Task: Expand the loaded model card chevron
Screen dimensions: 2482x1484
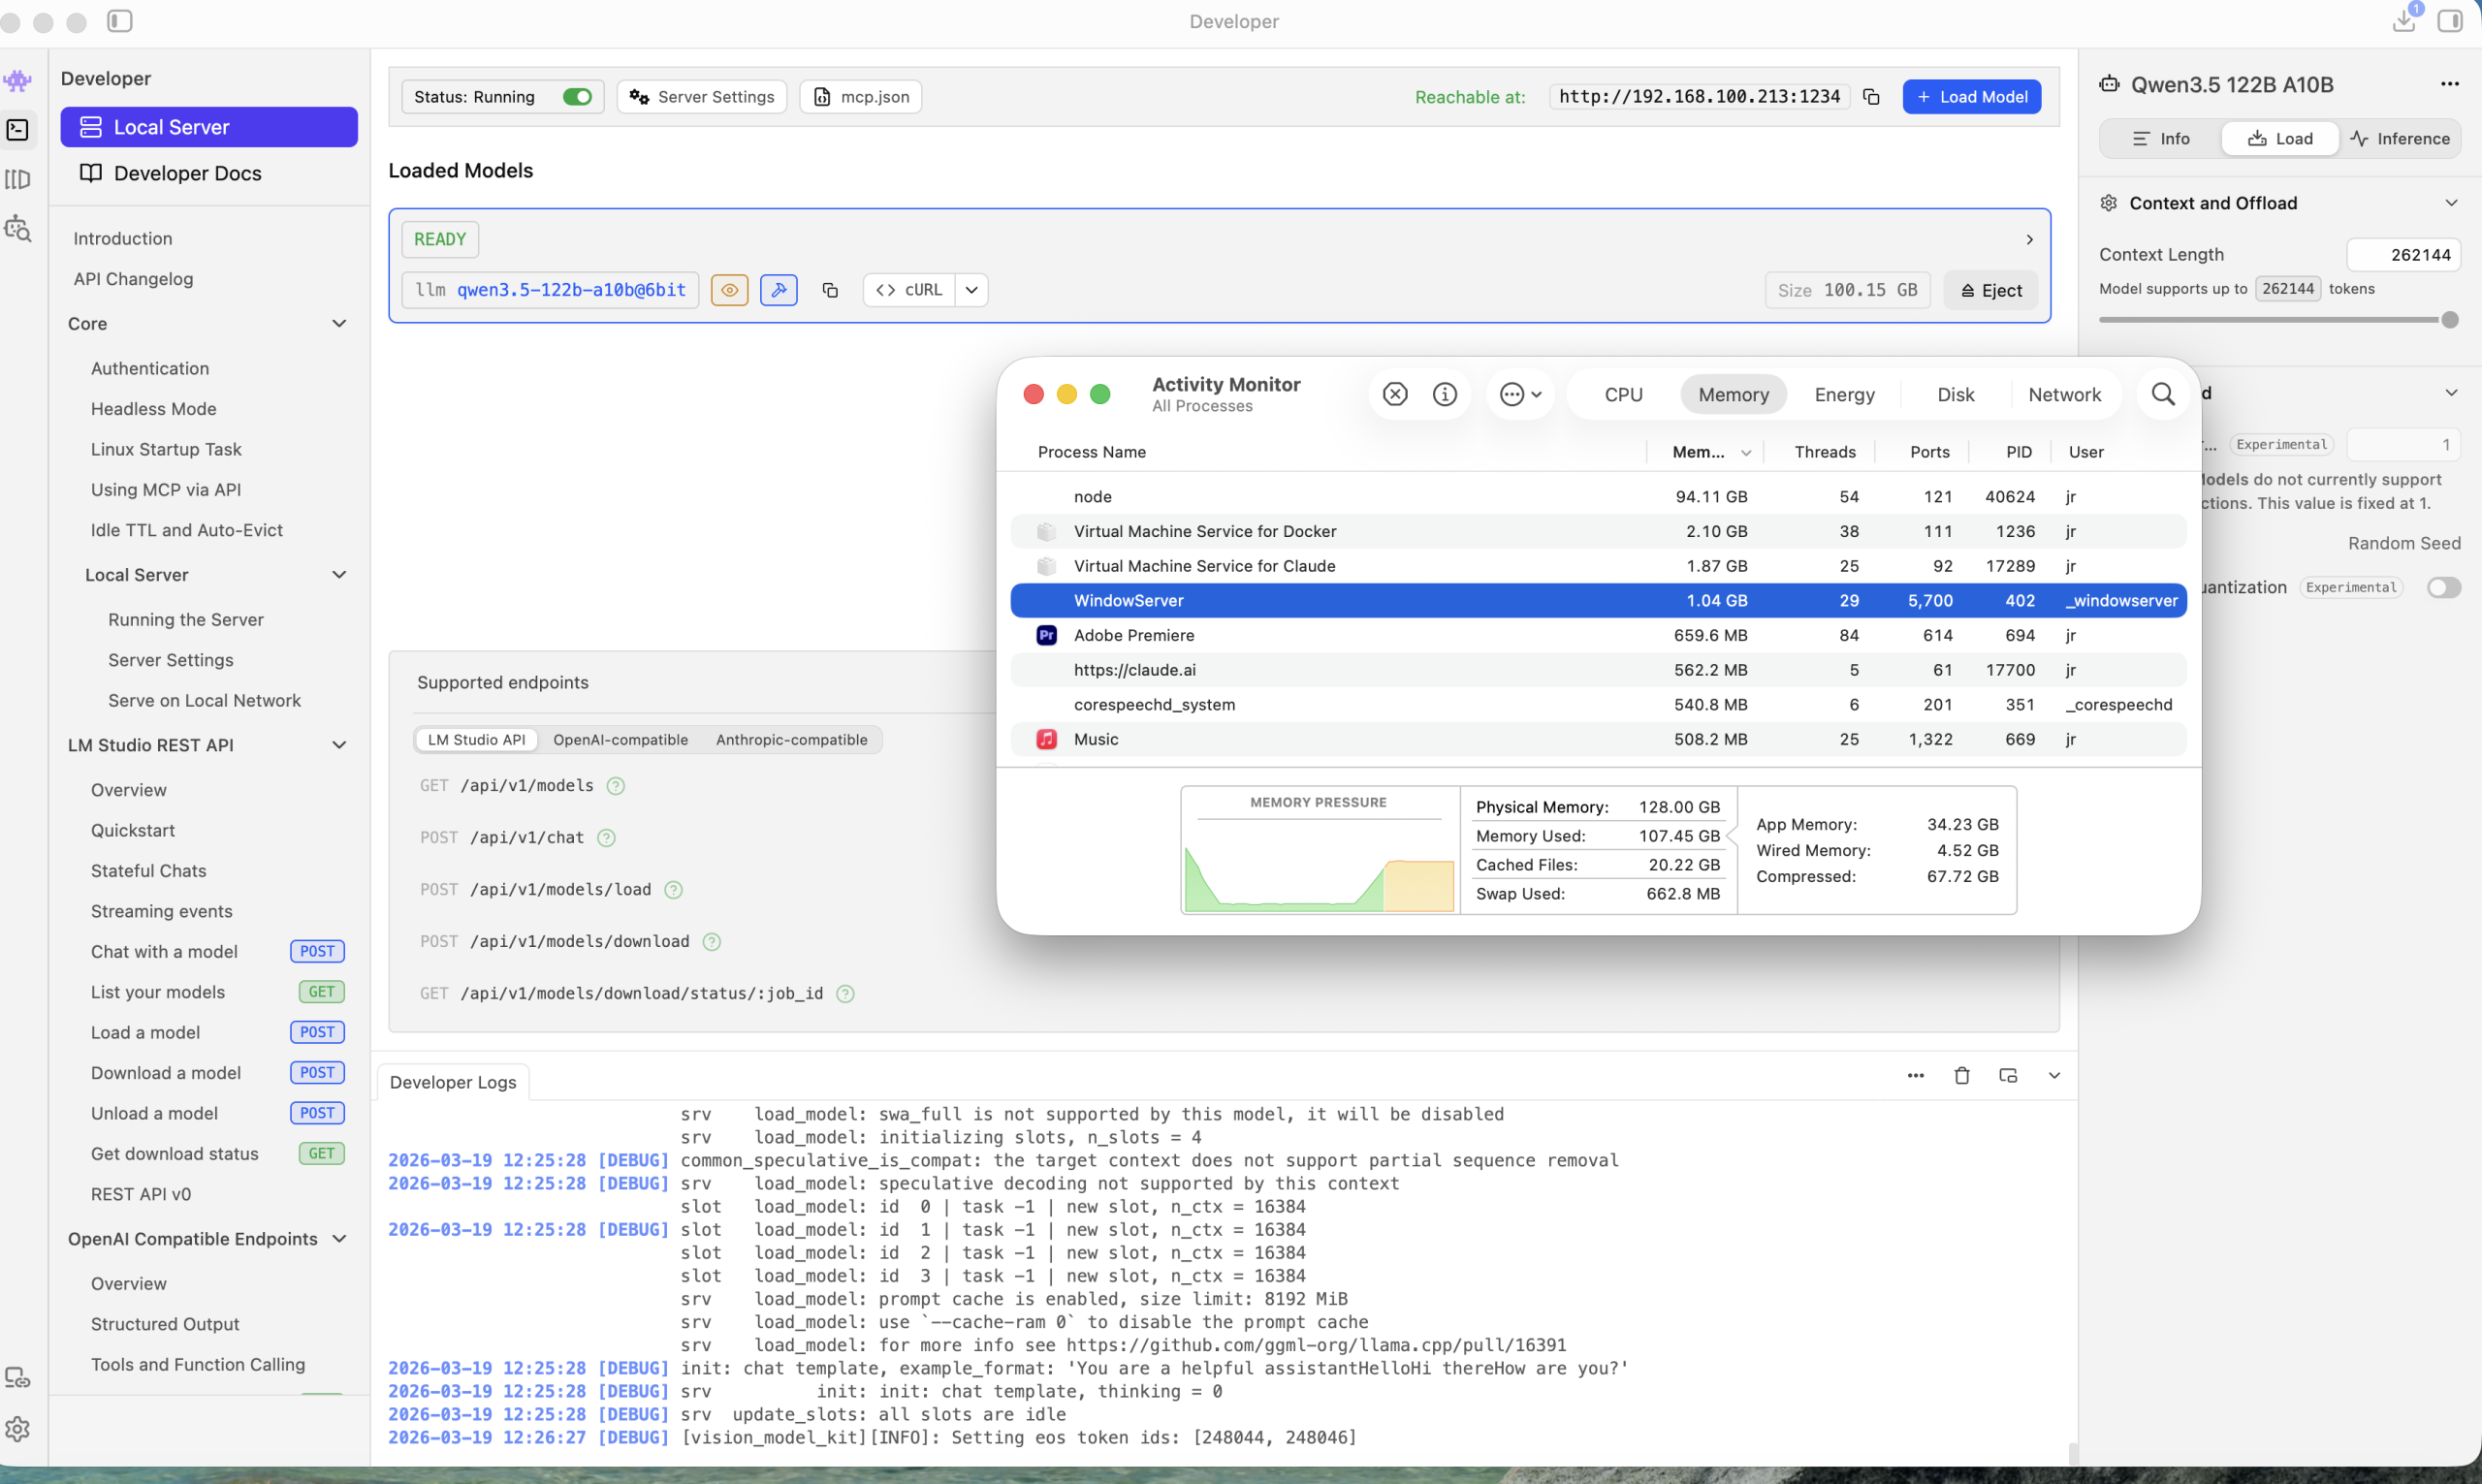Action: click(x=2029, y=240)
